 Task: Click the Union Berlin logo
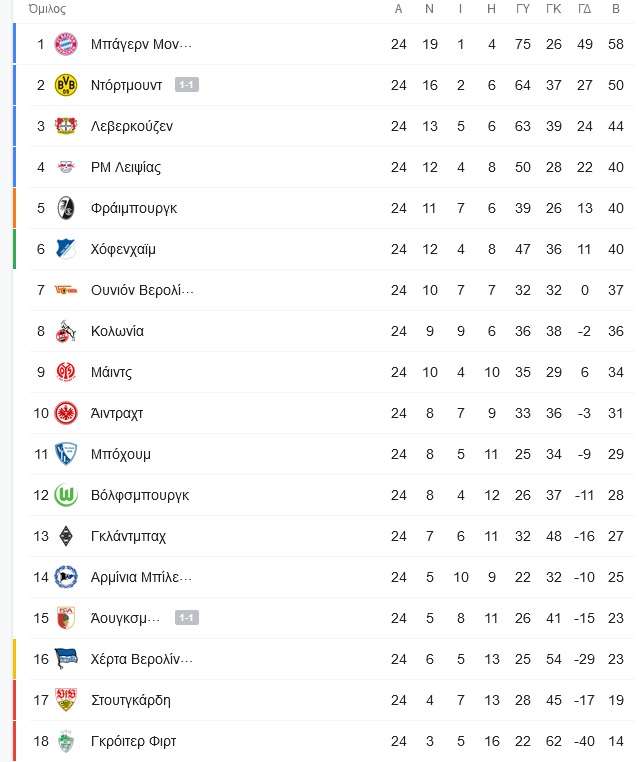coord(66,290)
